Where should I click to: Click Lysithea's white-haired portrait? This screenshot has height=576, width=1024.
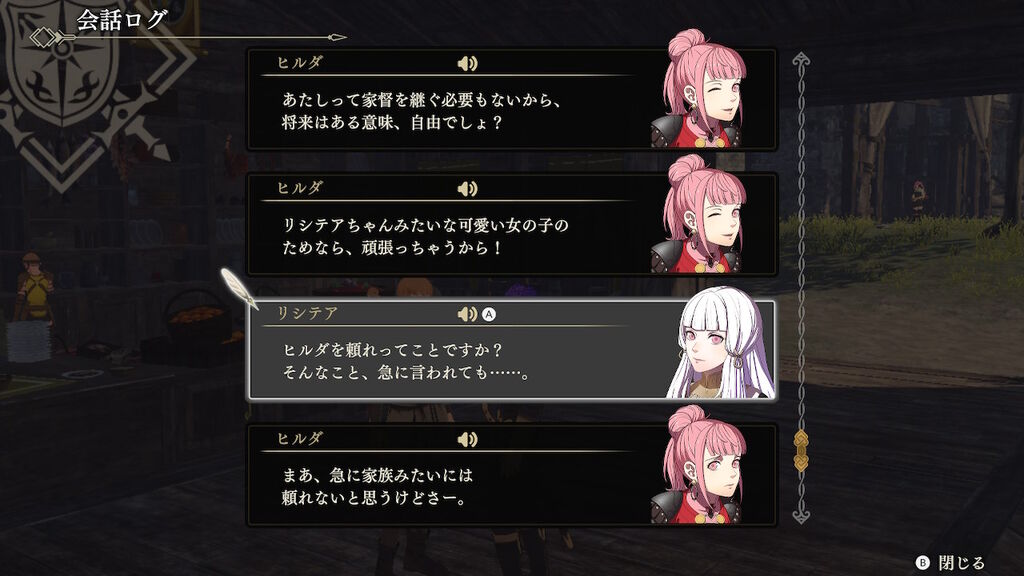pos(720,344)
